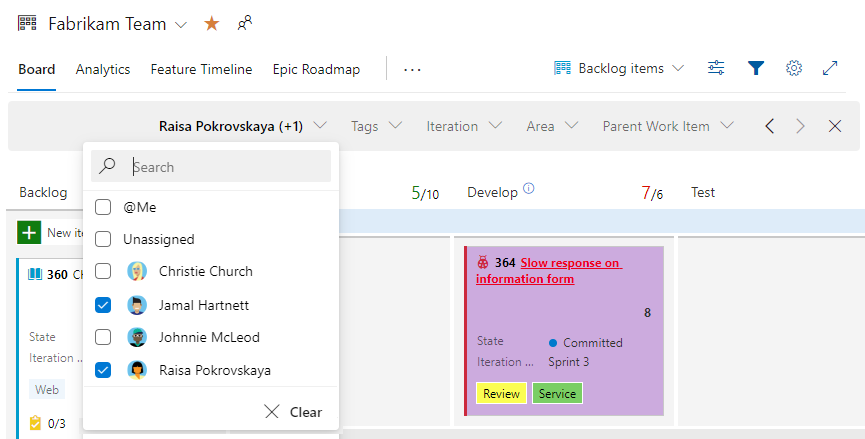Click Raisa Pokrovskaya's avatar in list
Screen dimensions: 865x439
137,370
